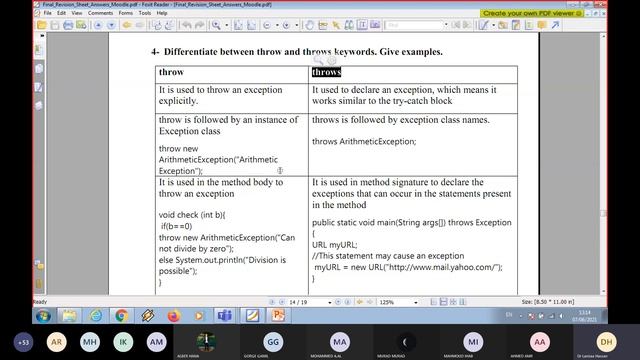Jump to the last page in status bar
This screenshot has height=360, width=640.
click(x=347, y=302)
